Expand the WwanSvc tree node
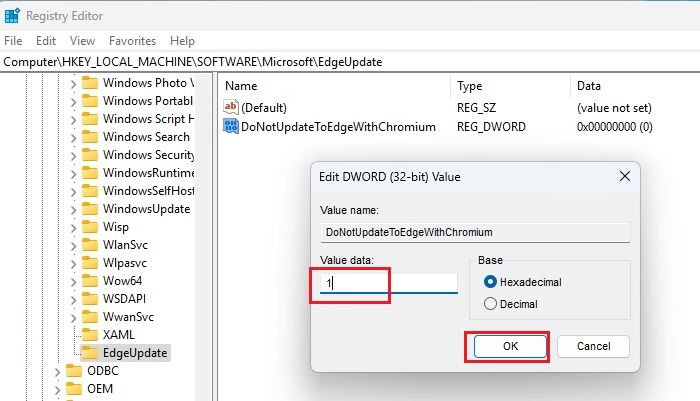700x401 pixels. [73, 317]
